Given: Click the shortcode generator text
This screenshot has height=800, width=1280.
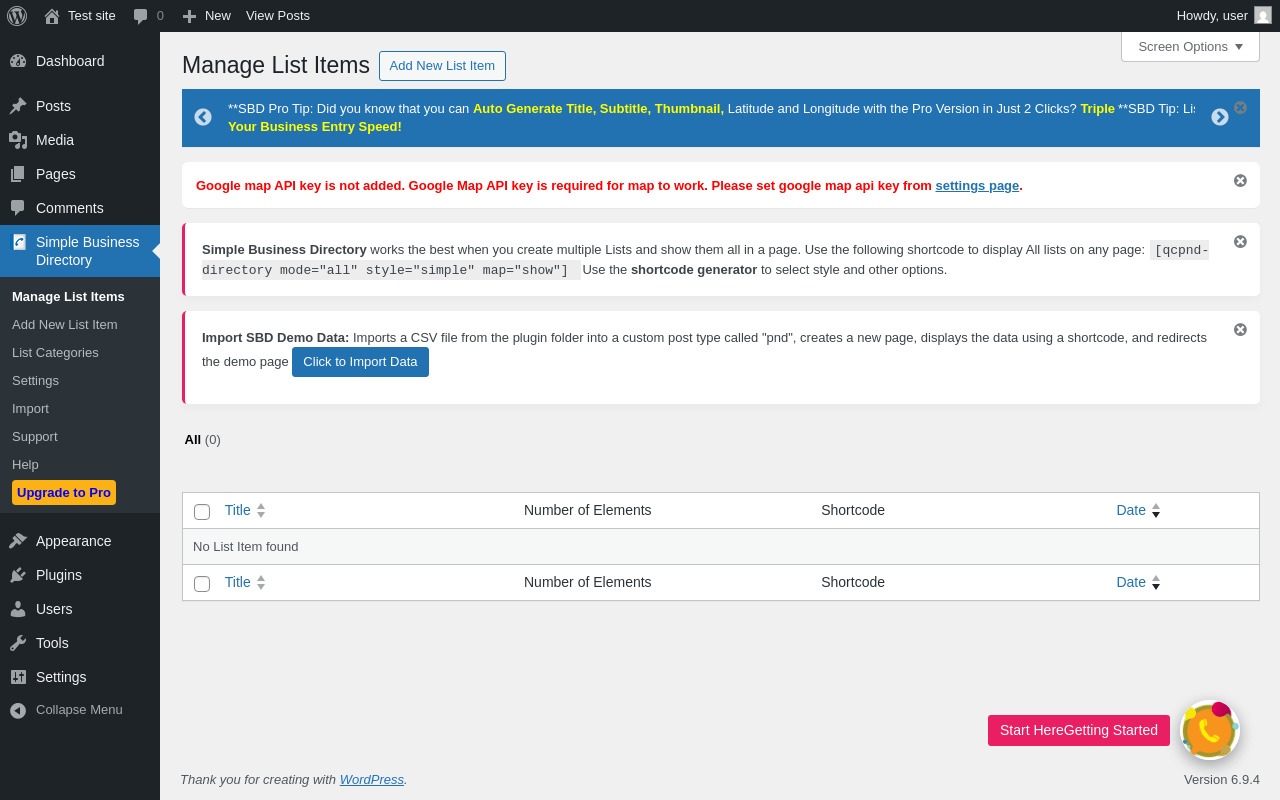Looking at the screenshot, I should (694, 269).
